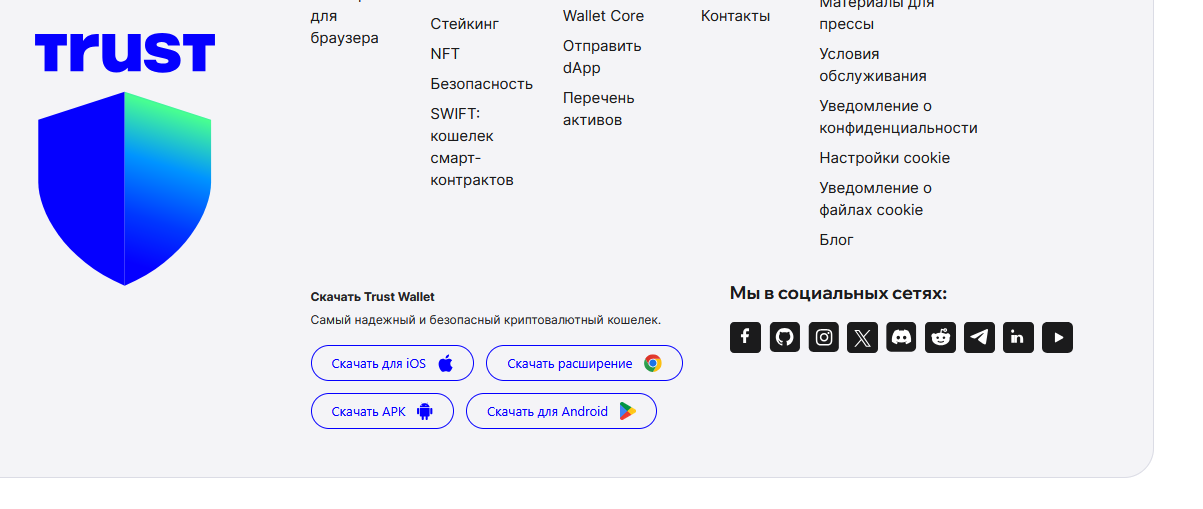Click the X (Twitter) social icon
This screenshot has width=1203, height=509.
863,338
